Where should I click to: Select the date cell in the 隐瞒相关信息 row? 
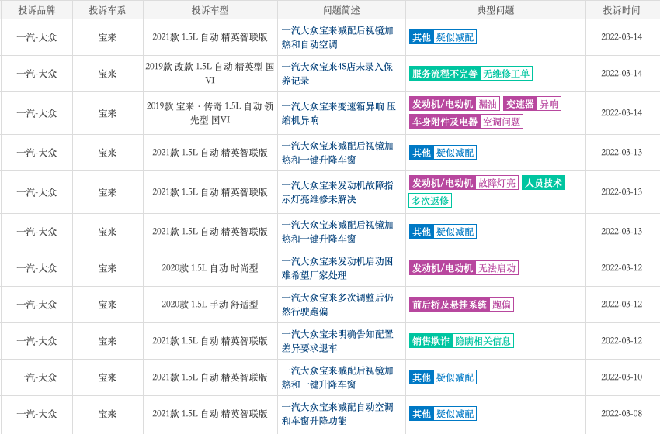tap(621, 340)
